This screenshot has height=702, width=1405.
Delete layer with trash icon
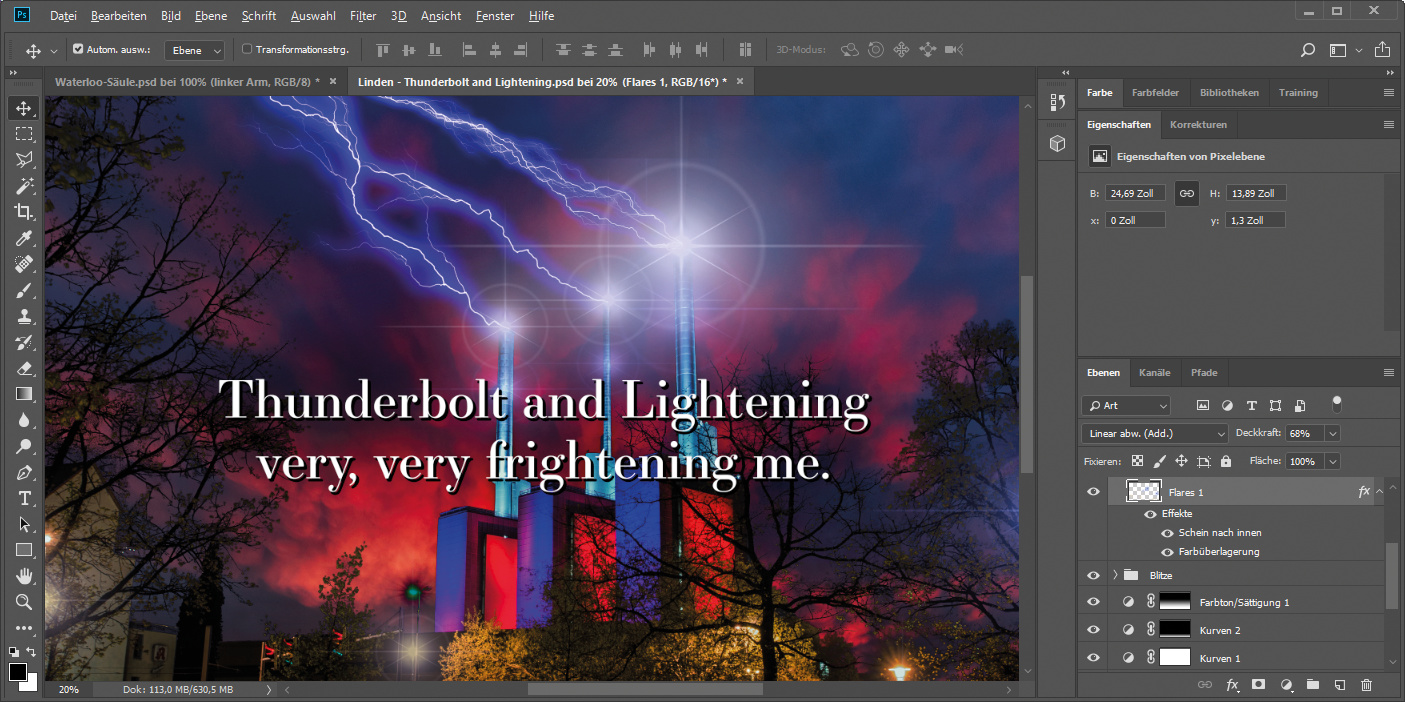[1366, 685]
